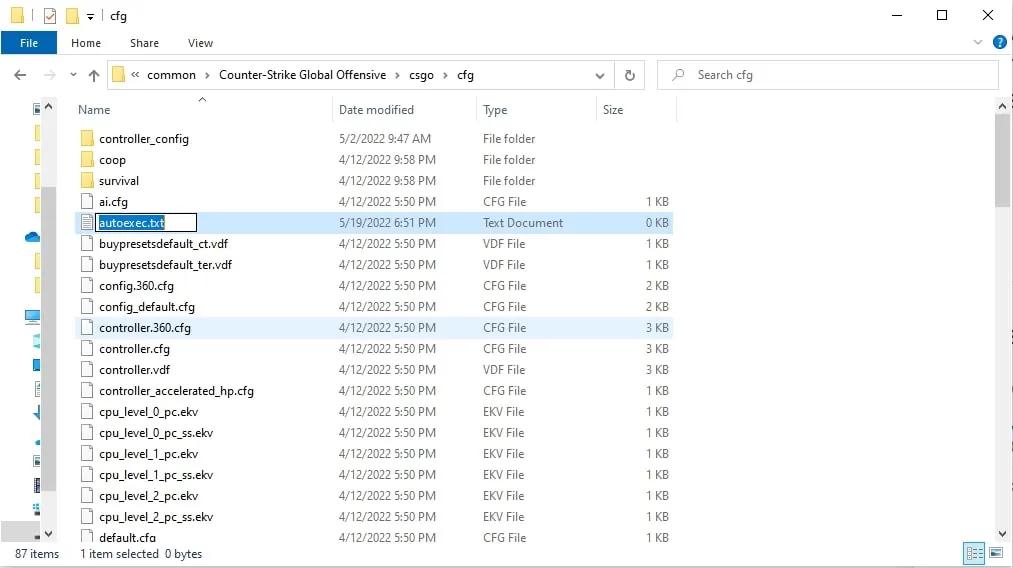Click the Back navigation arrow

(x=20, y=75)
